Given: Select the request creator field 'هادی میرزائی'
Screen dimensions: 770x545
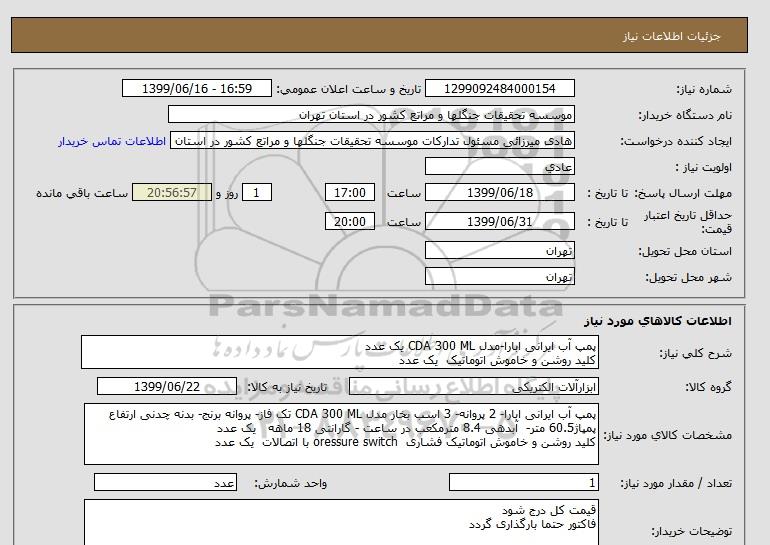Looking at the screenshot, I should (x=372, y=141).
